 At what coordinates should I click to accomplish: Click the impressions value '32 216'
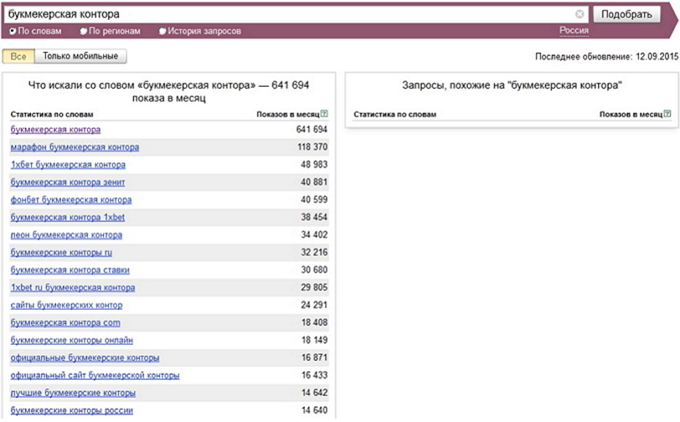[314, 252]
